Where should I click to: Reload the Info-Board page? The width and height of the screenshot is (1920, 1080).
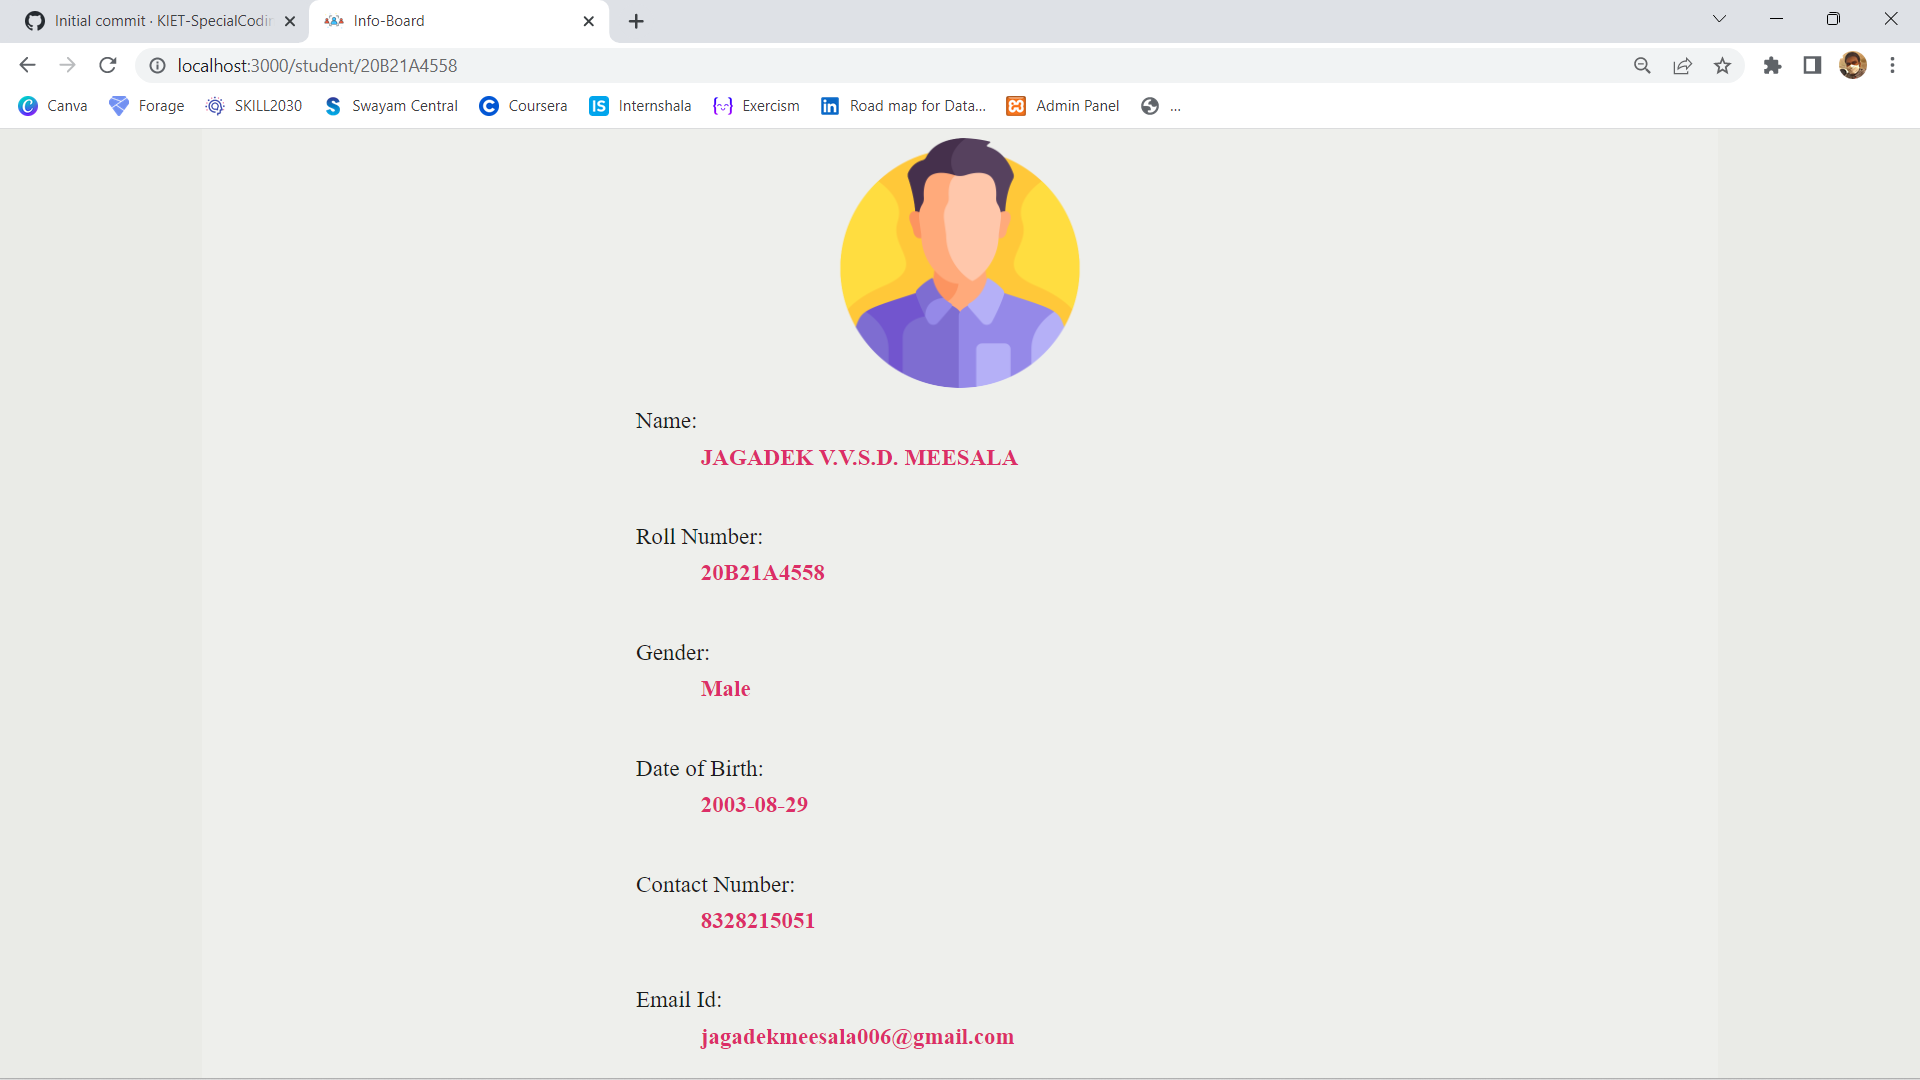click(107, 65)
